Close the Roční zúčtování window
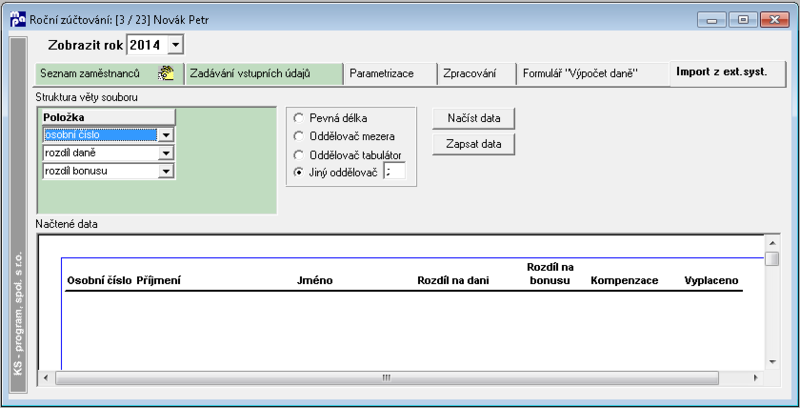The image size is (800, 408). point(774,20)
